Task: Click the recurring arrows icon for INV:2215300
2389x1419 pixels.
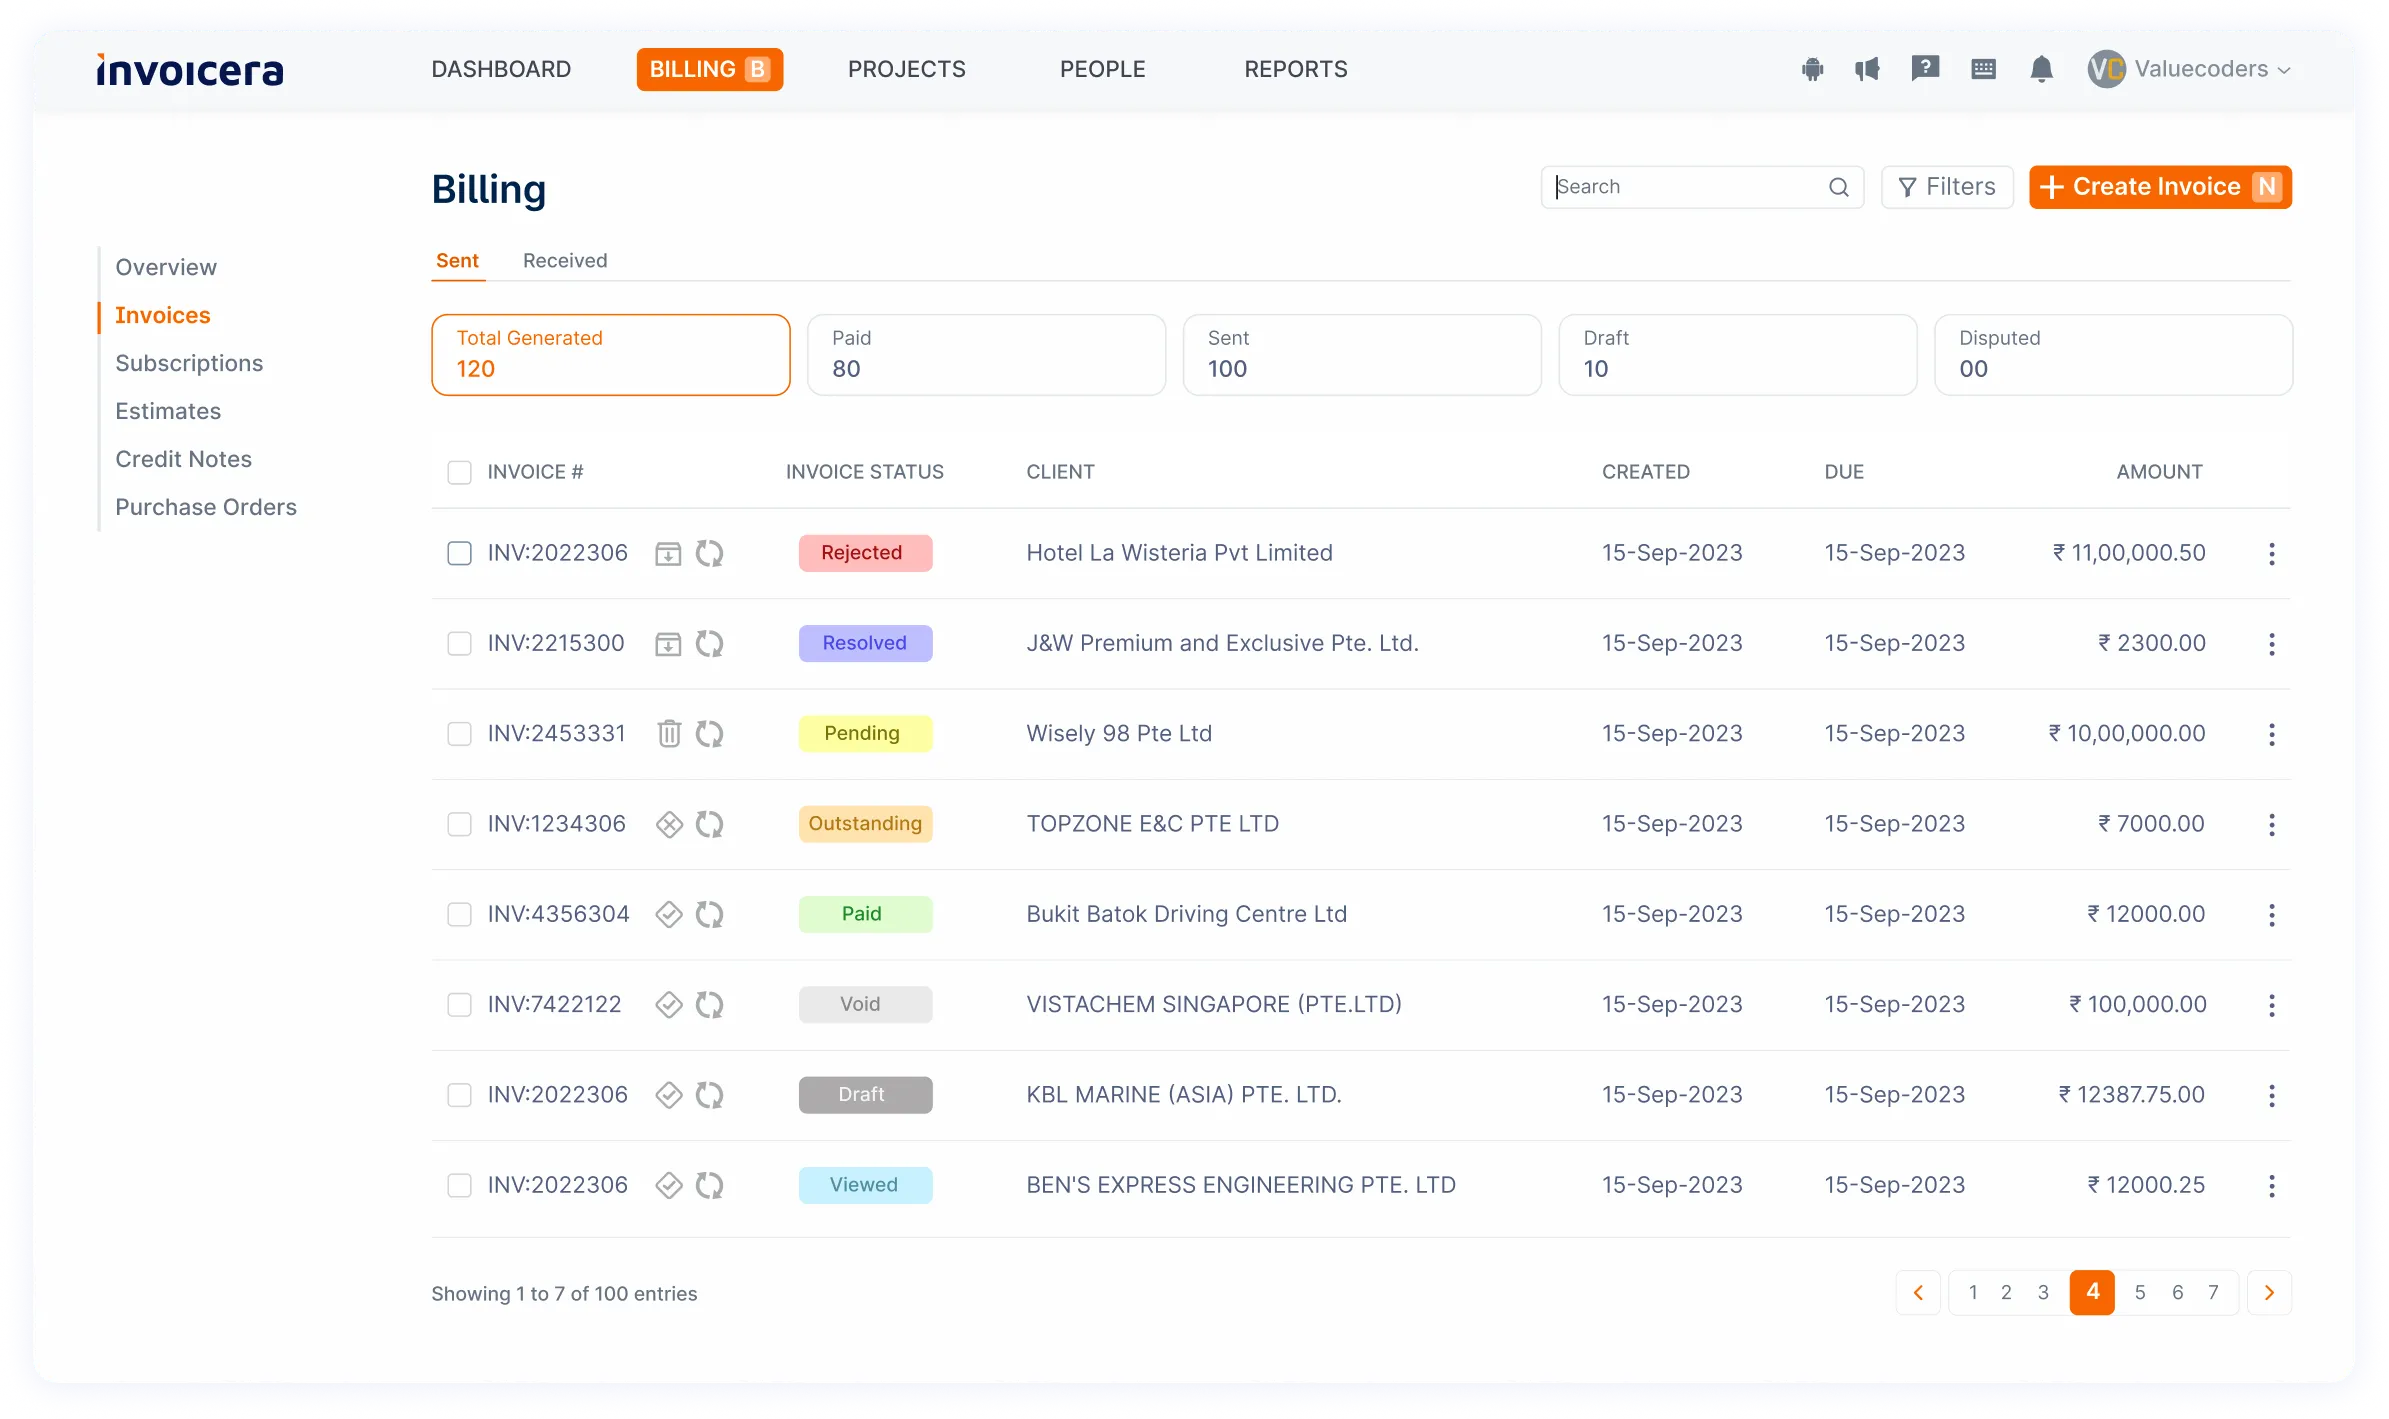Action: click(x=709, y=643)
